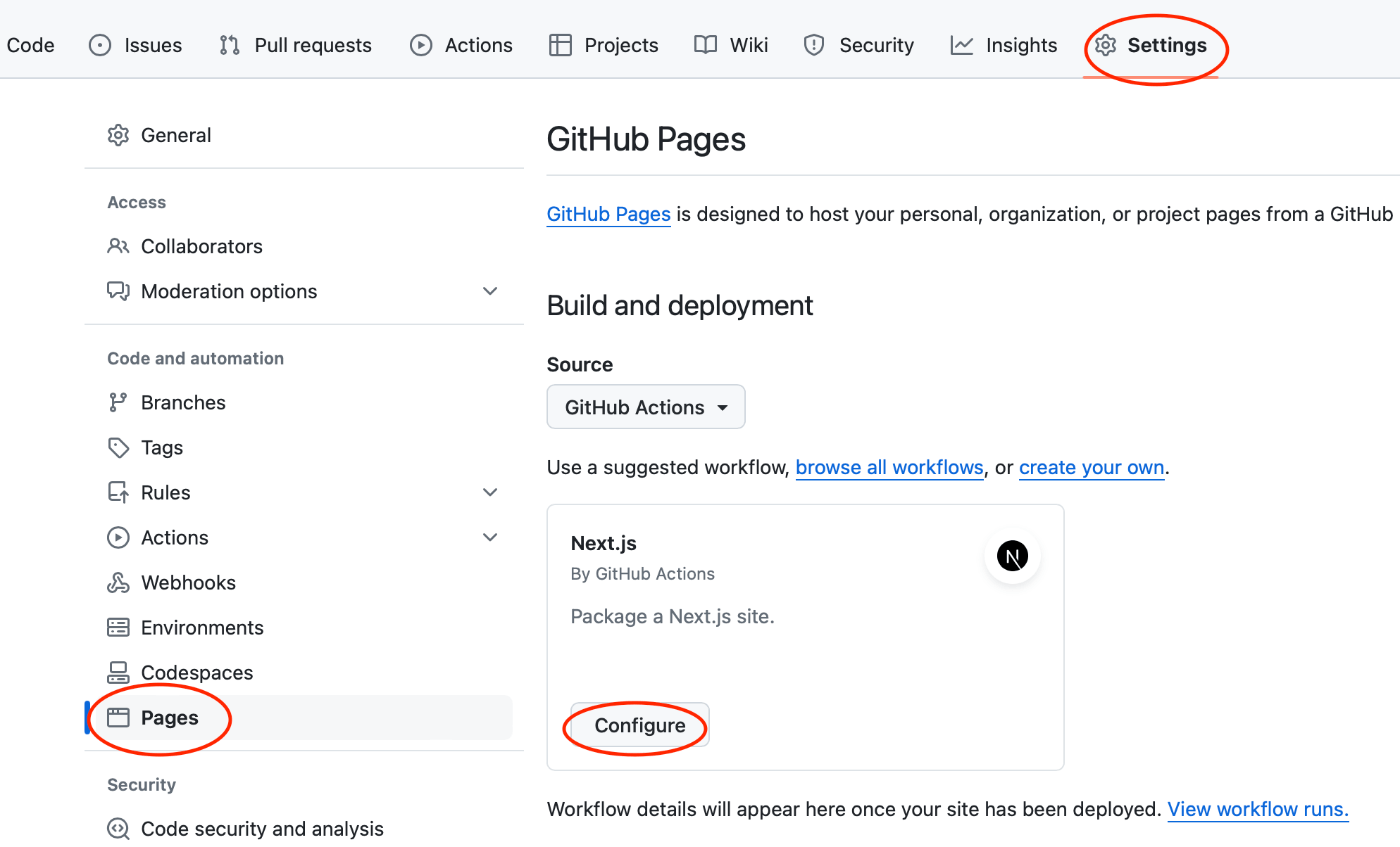1400x847 pixels.
Task: Click the 'Code and automation' section header
Action: click(x=195, y=358)
